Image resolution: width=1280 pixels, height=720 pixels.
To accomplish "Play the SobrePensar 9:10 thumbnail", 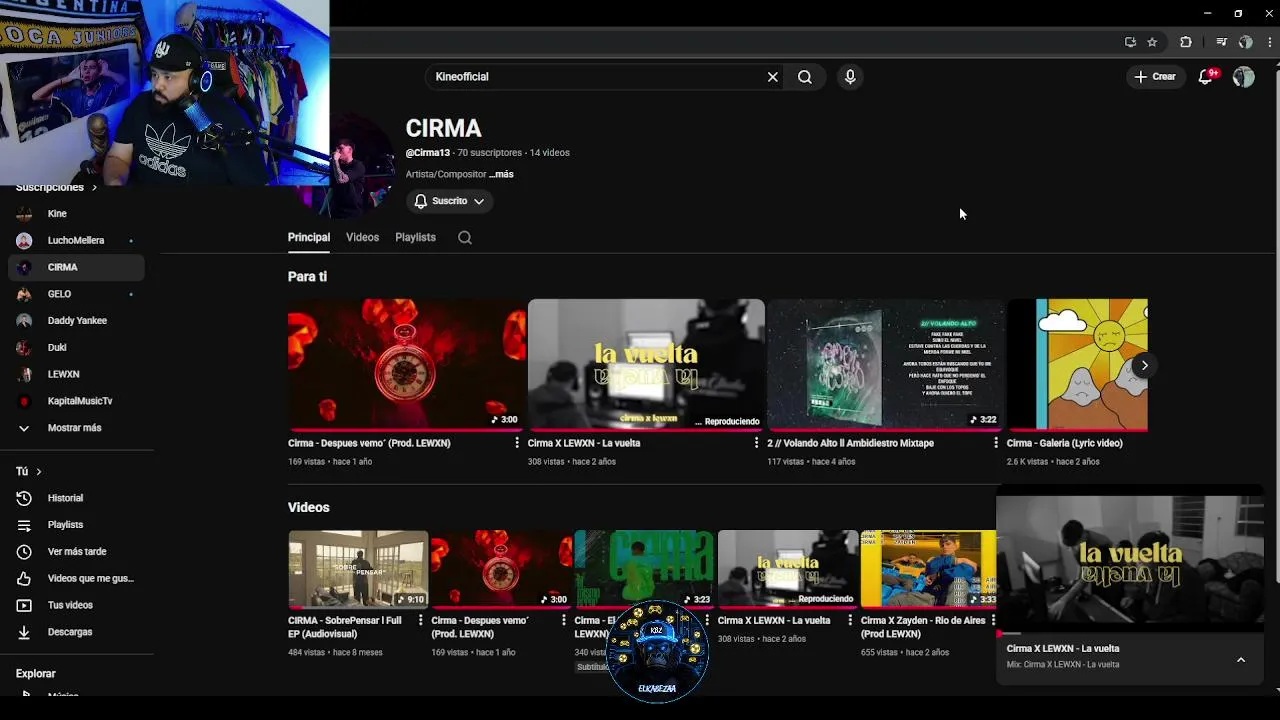I will point(358,569).
